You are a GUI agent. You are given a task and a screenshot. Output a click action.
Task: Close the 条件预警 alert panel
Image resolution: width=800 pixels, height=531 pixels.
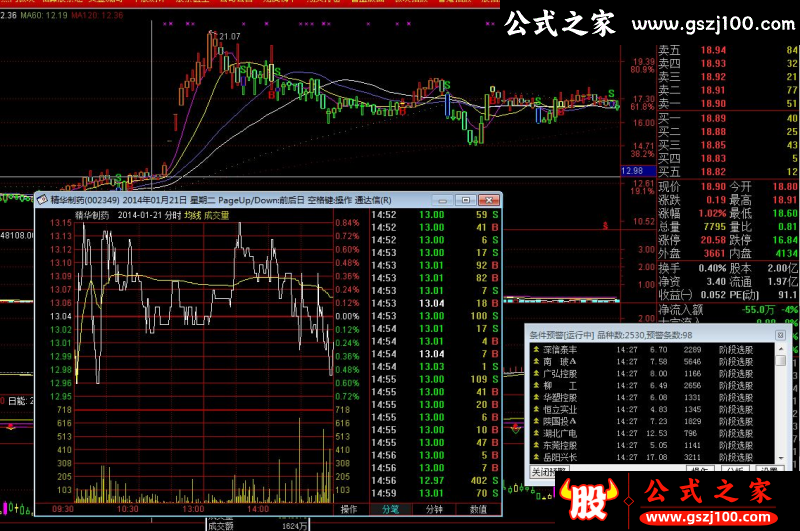coord(780,335)
